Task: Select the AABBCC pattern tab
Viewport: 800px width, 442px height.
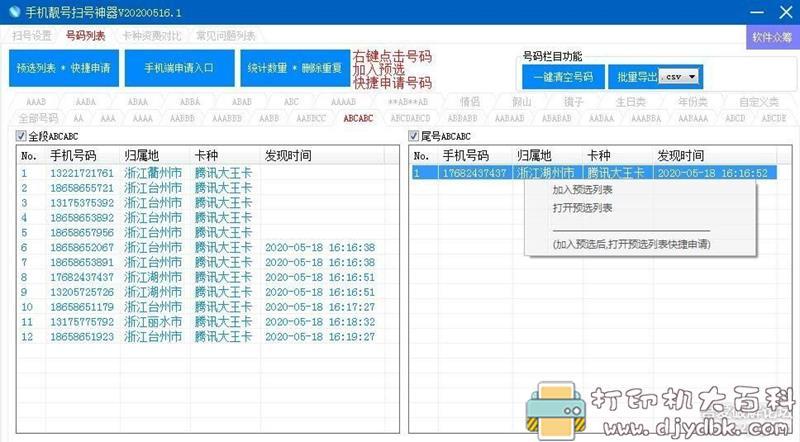Action: (311, 118)
